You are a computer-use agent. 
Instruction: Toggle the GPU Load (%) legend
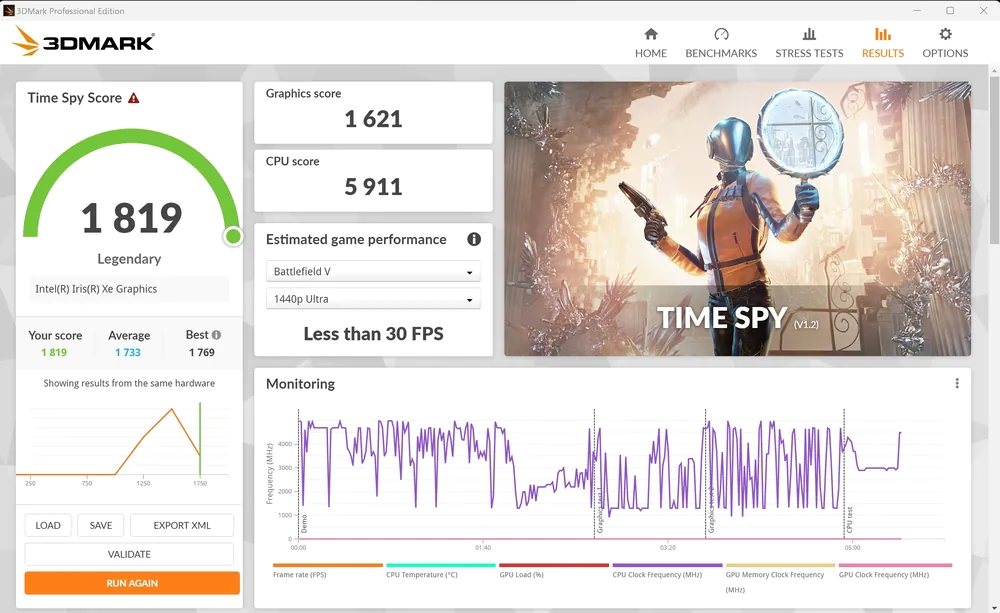point(554,570)
